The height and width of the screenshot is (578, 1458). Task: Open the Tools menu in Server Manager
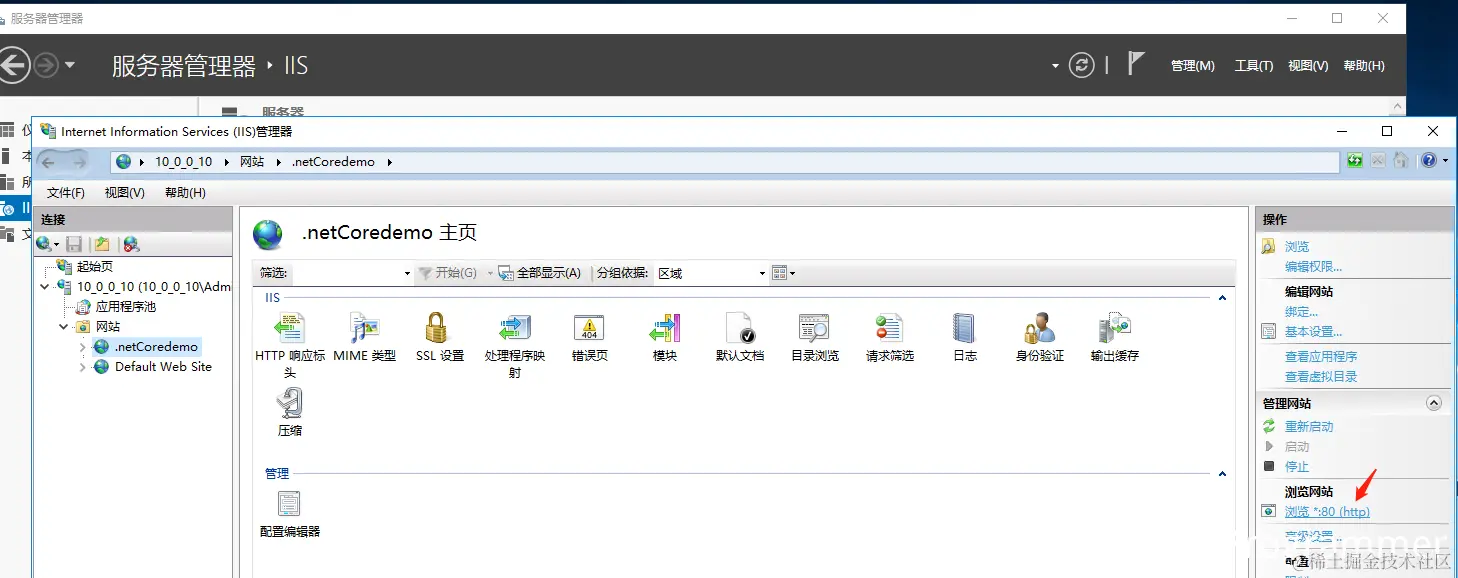click(1253, 65)
